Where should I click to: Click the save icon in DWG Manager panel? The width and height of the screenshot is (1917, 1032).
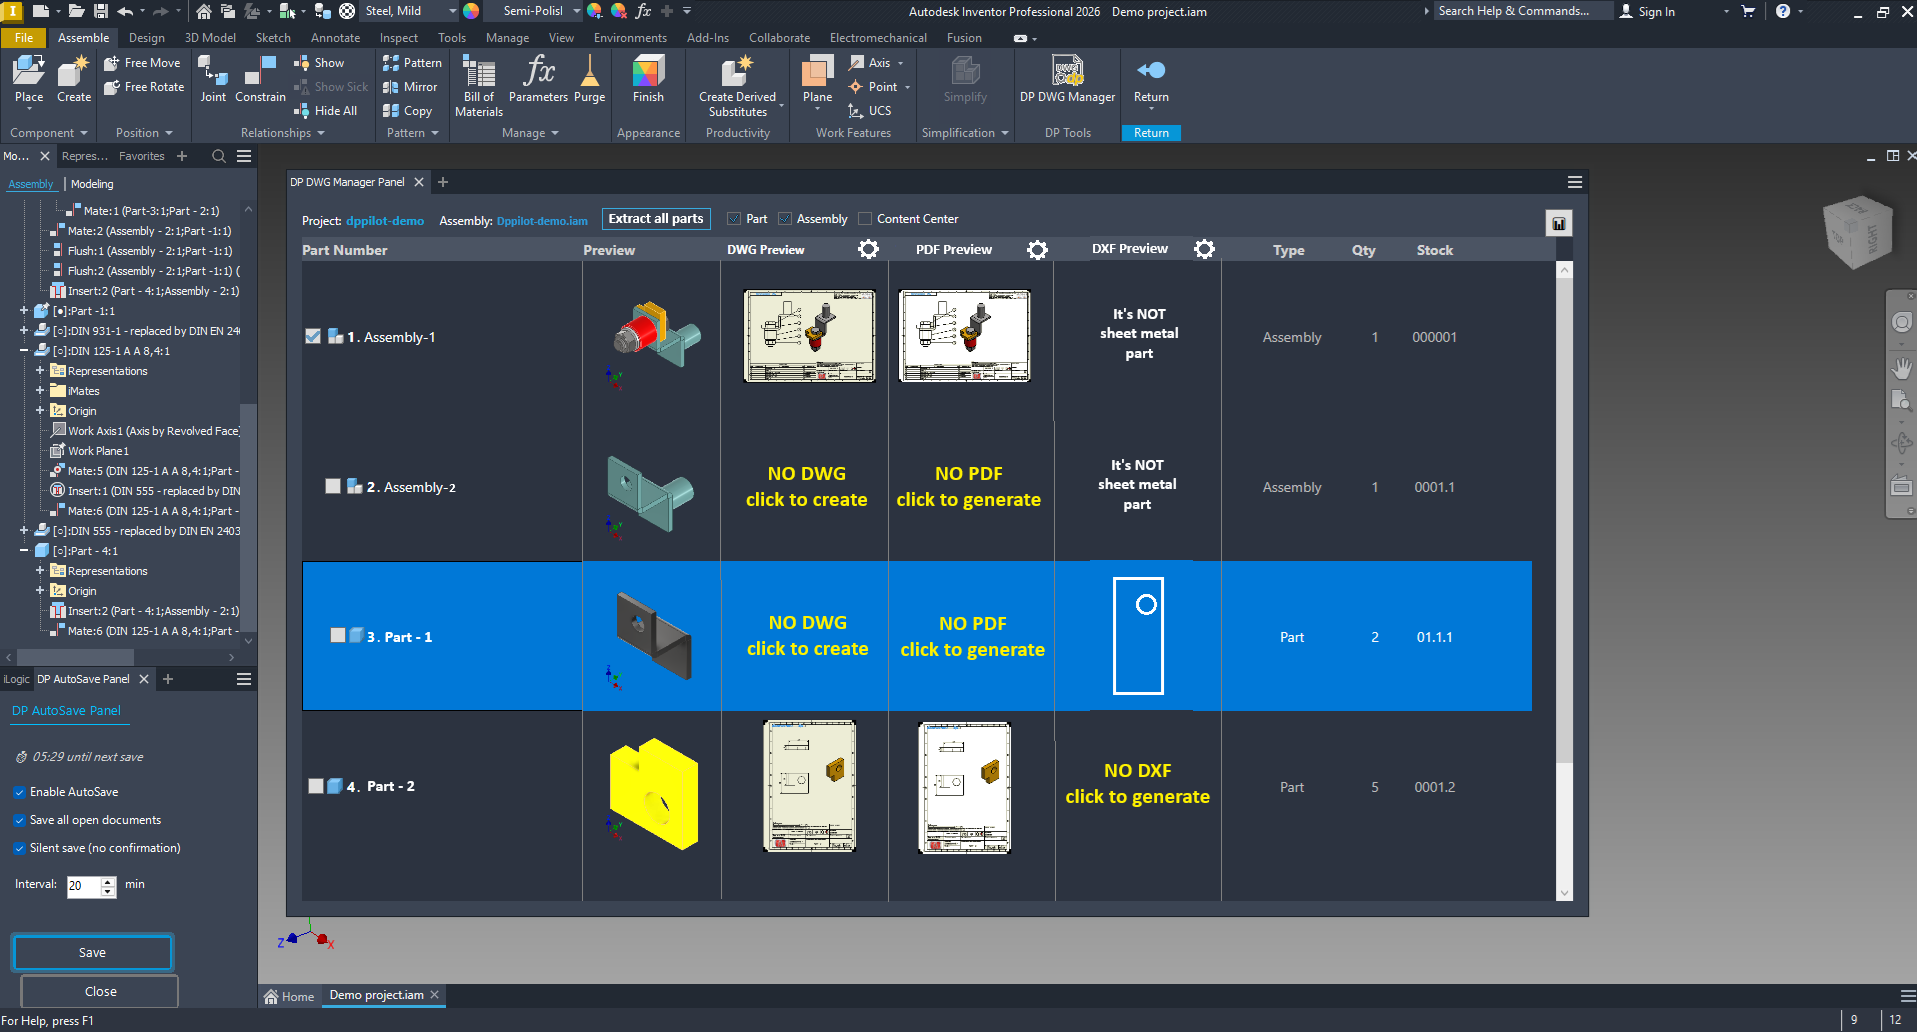tap(1558, 223)
